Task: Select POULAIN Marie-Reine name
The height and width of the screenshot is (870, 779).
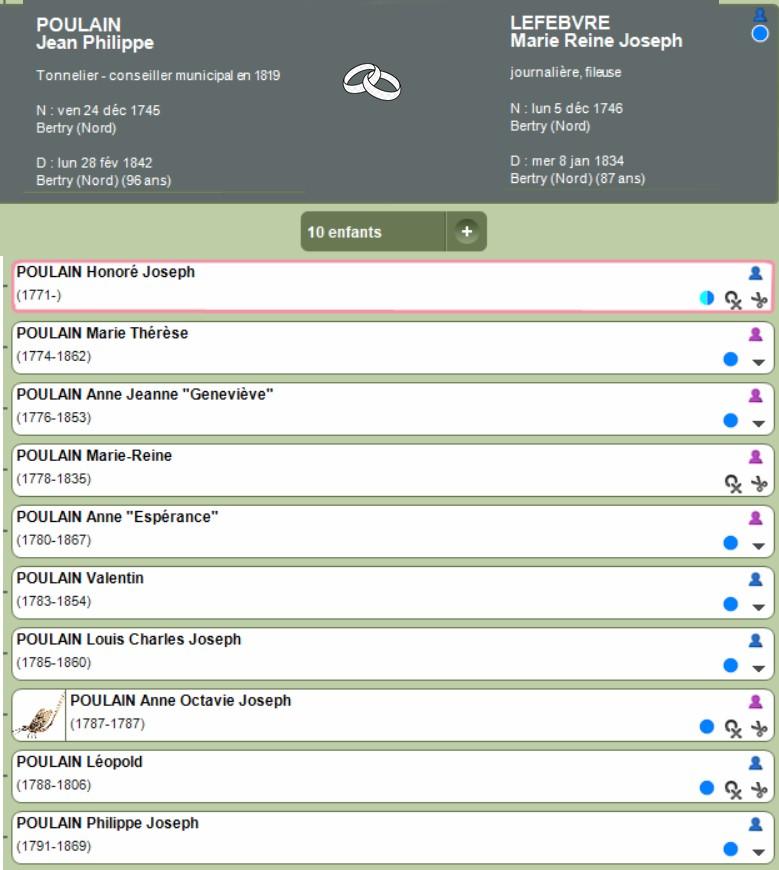Action: click(x=94, y=456)
